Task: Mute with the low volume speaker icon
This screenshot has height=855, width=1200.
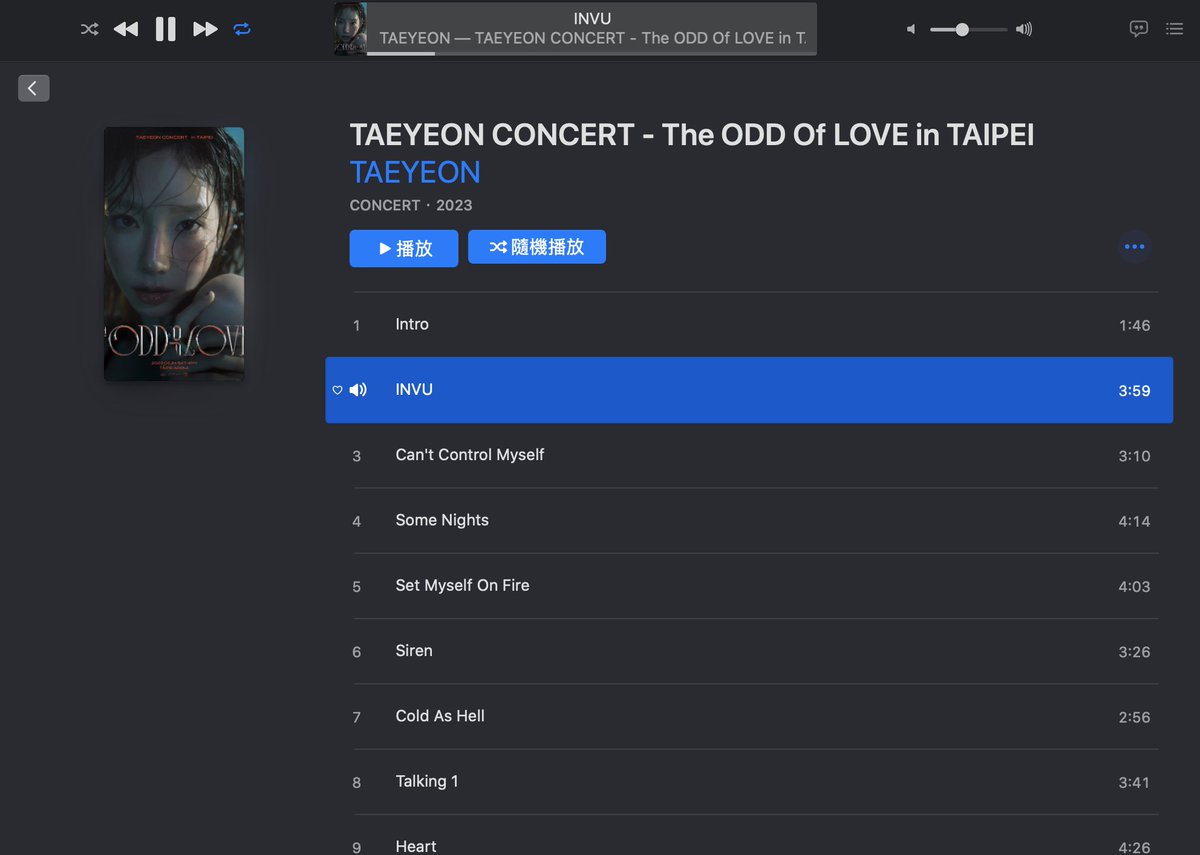Action: tap(911, 29)
